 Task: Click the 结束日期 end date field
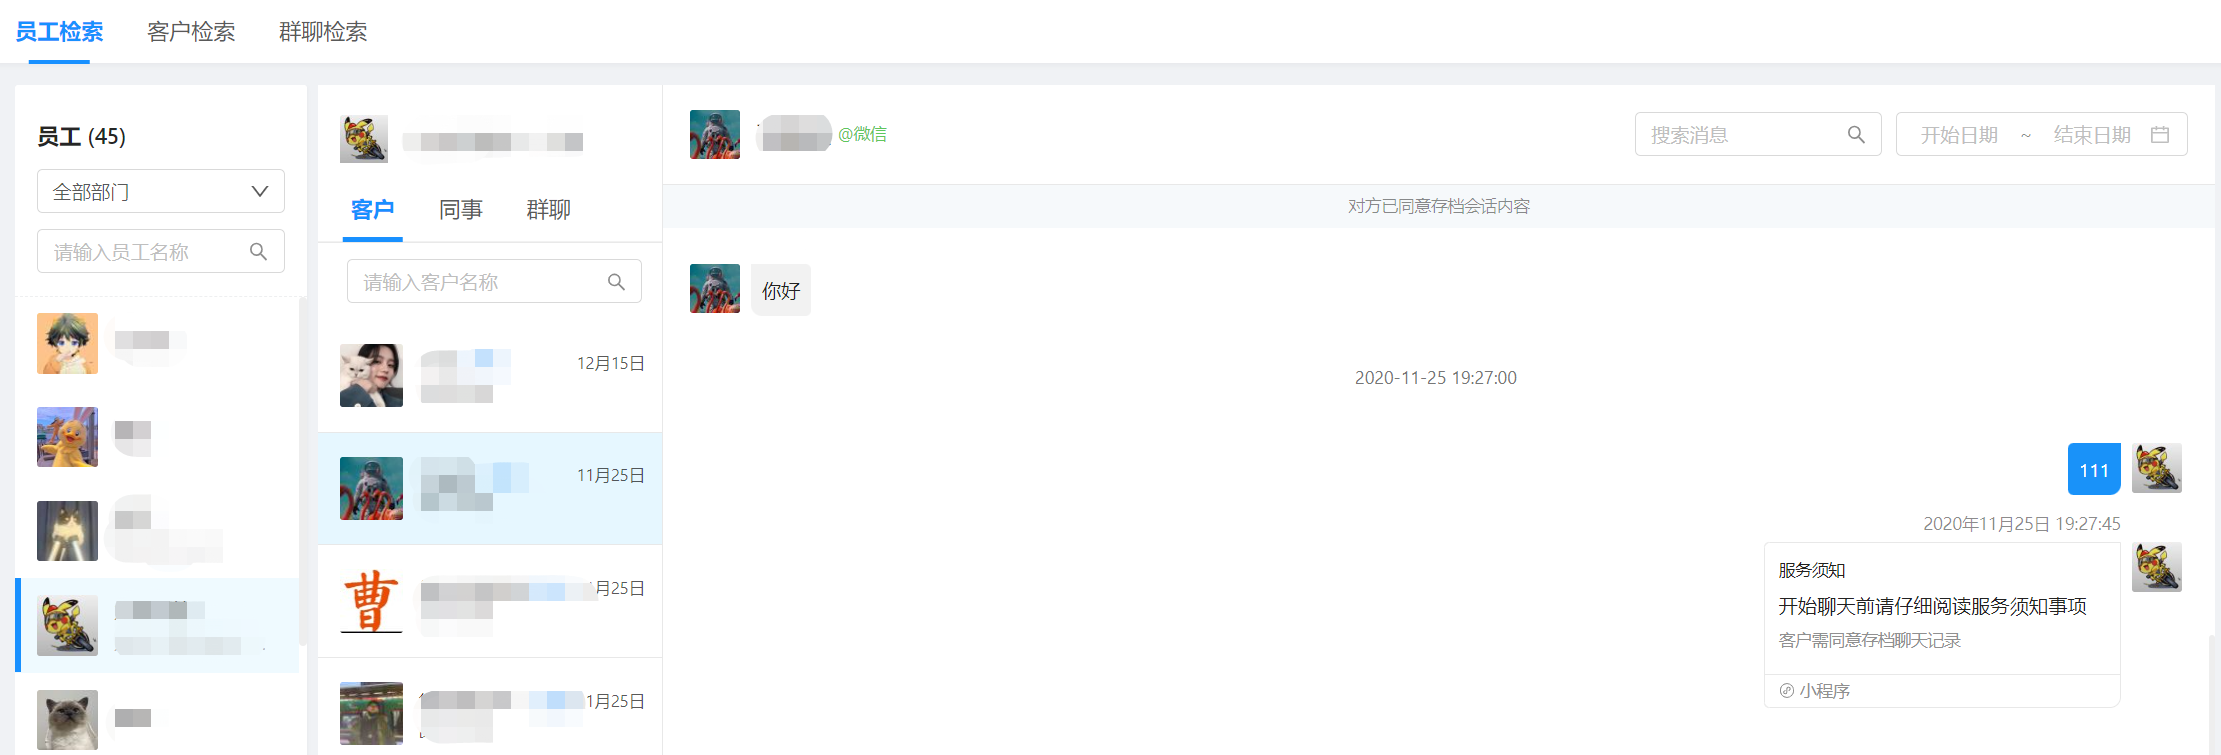click(x=2092, y=135)
